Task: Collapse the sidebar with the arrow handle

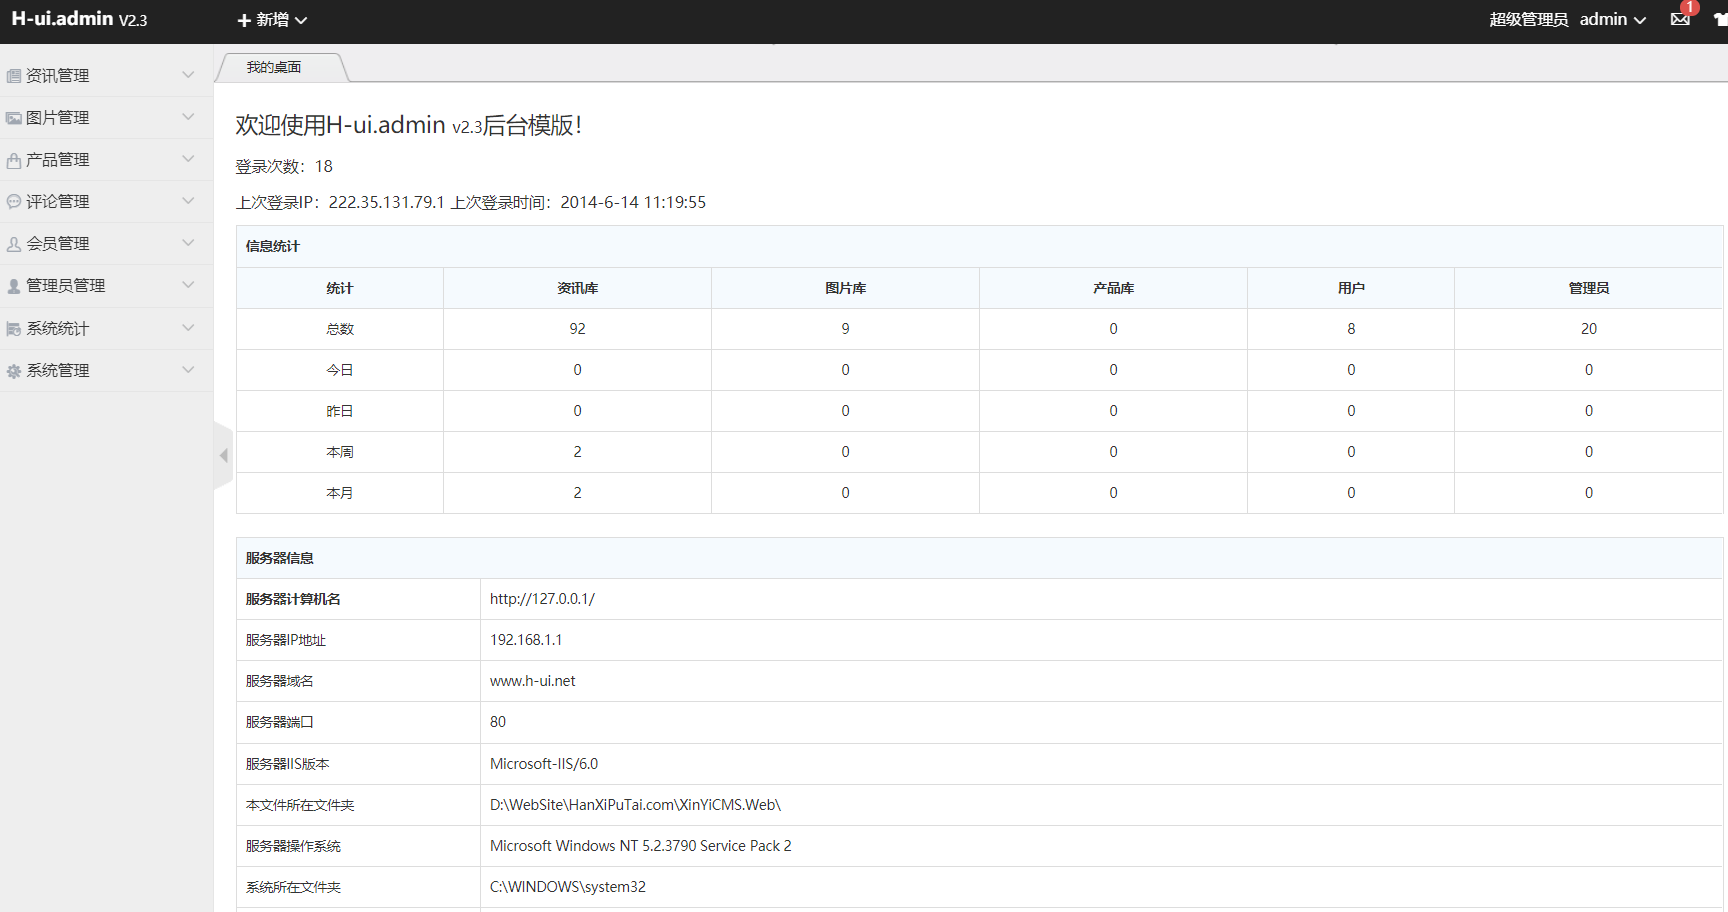Action: [223, 456]
